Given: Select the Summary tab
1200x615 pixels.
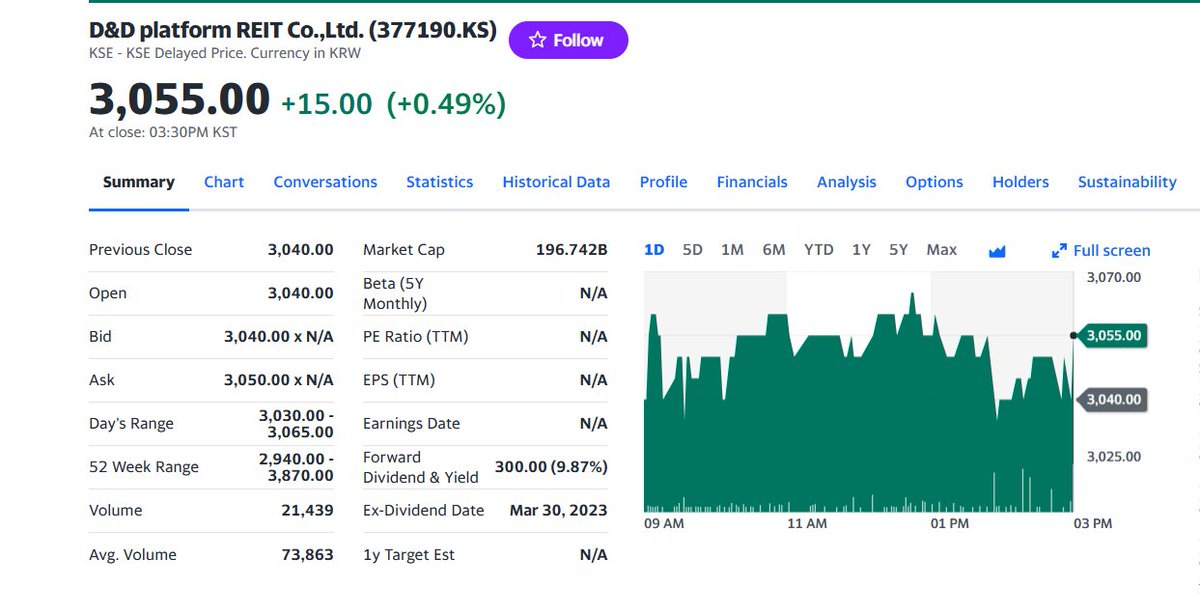Looking at the screenshot, I should coord(139,182).
